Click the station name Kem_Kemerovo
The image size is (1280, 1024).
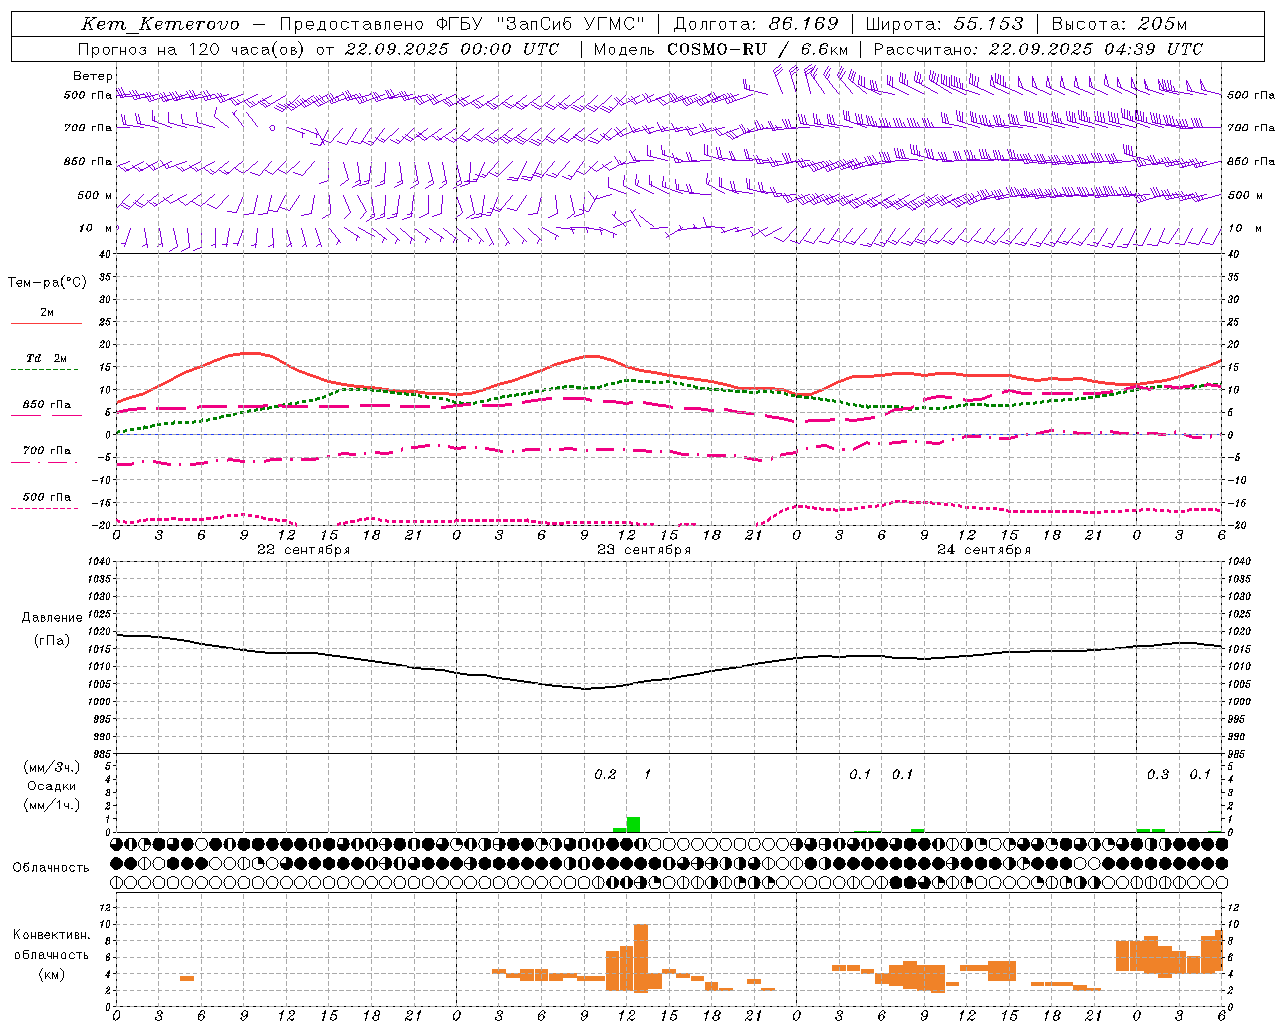coord(160,24)
